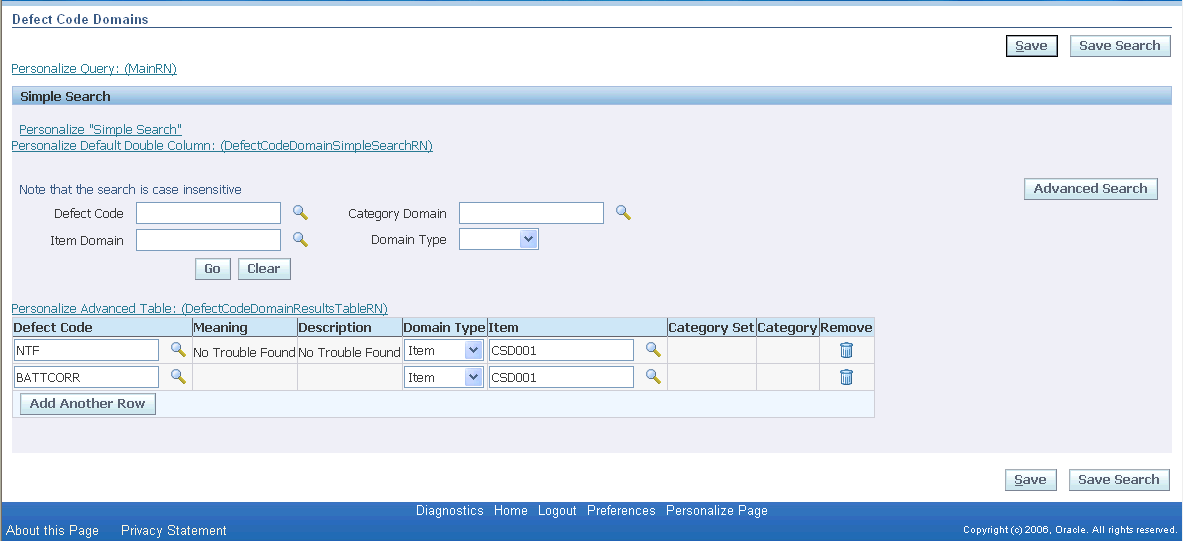Open Personalize Page footer link

click(717, 511)
